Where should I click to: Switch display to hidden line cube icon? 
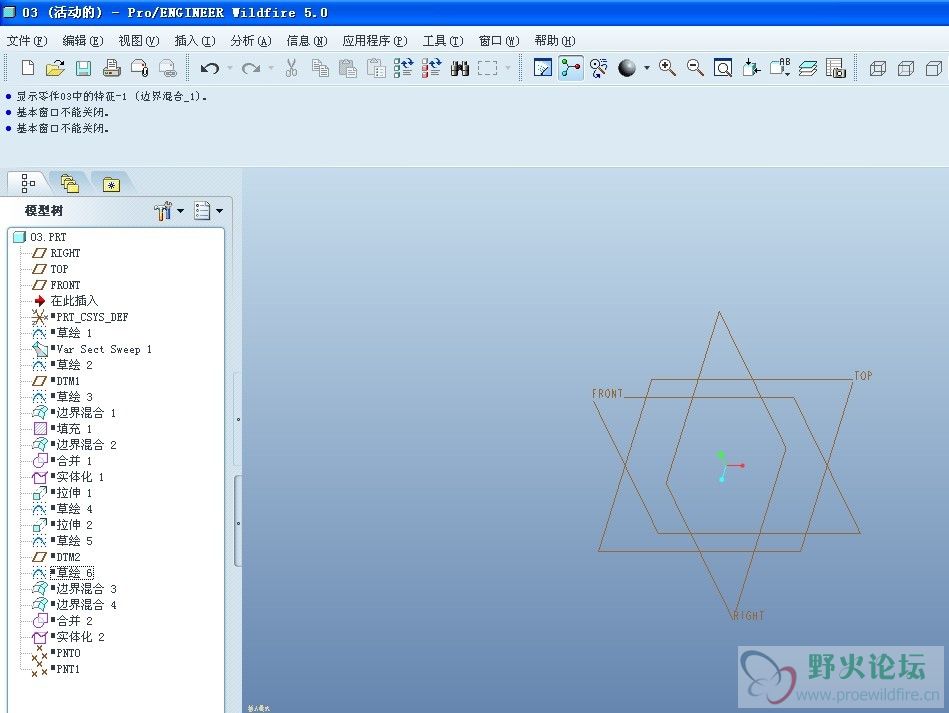pyautogui.click(x=906, y=68)
